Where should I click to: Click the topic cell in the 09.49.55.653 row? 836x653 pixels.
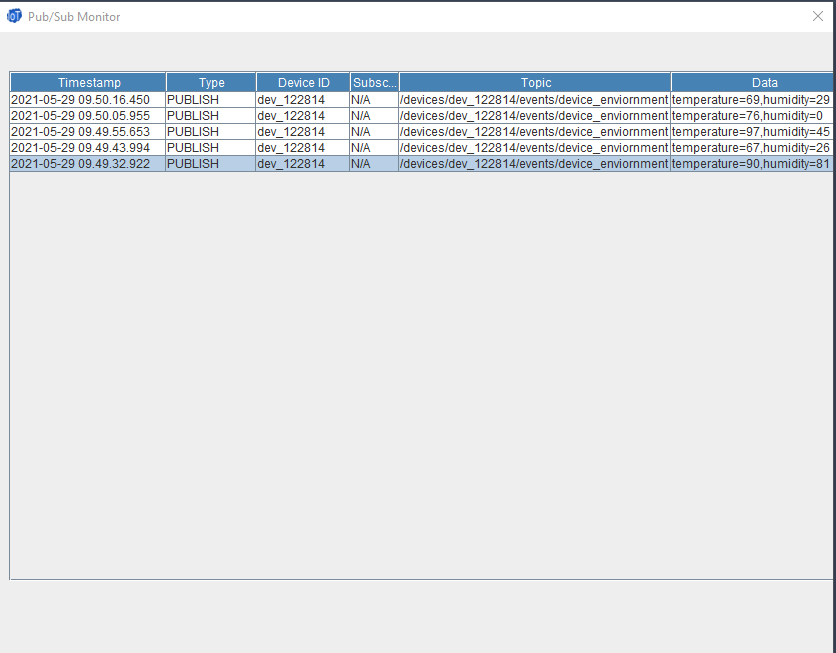(534, 132)
